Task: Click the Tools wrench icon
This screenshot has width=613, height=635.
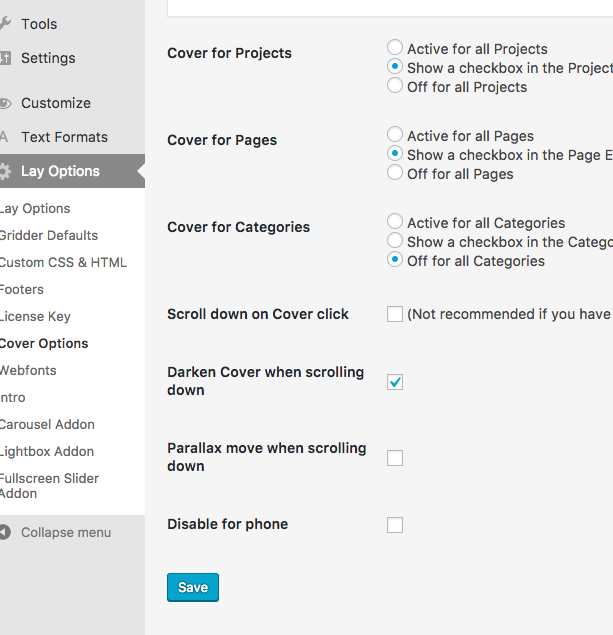Action: pyautogui.click(x=5, y=24)
